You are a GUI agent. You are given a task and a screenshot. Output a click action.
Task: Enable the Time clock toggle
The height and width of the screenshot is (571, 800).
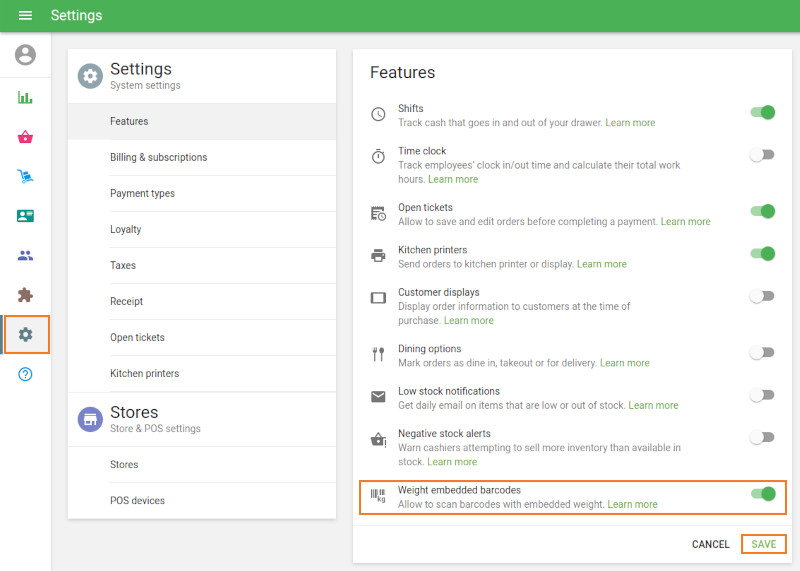[763, 156]
